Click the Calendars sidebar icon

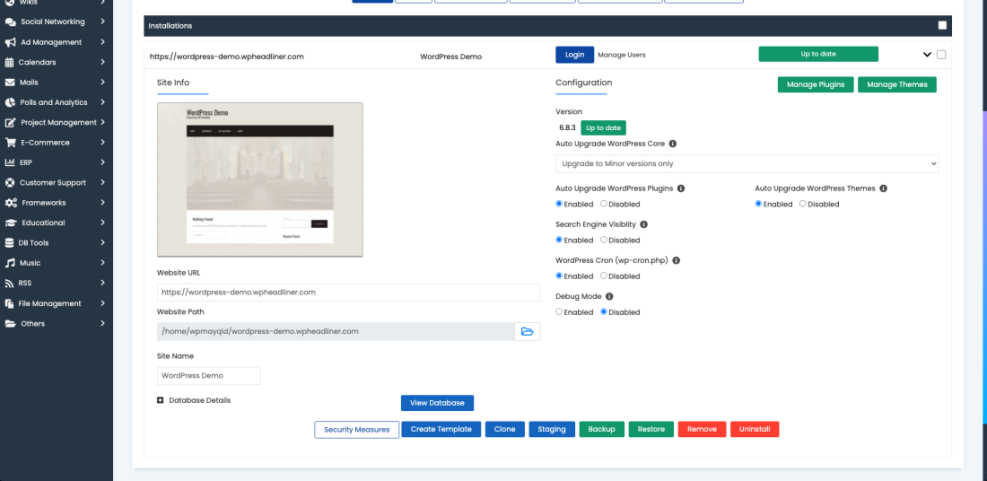coord(9,62)
